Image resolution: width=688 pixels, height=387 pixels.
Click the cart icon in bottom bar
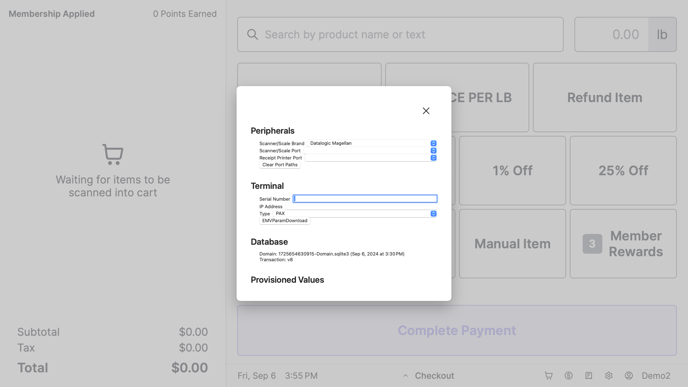pos(548,376)
